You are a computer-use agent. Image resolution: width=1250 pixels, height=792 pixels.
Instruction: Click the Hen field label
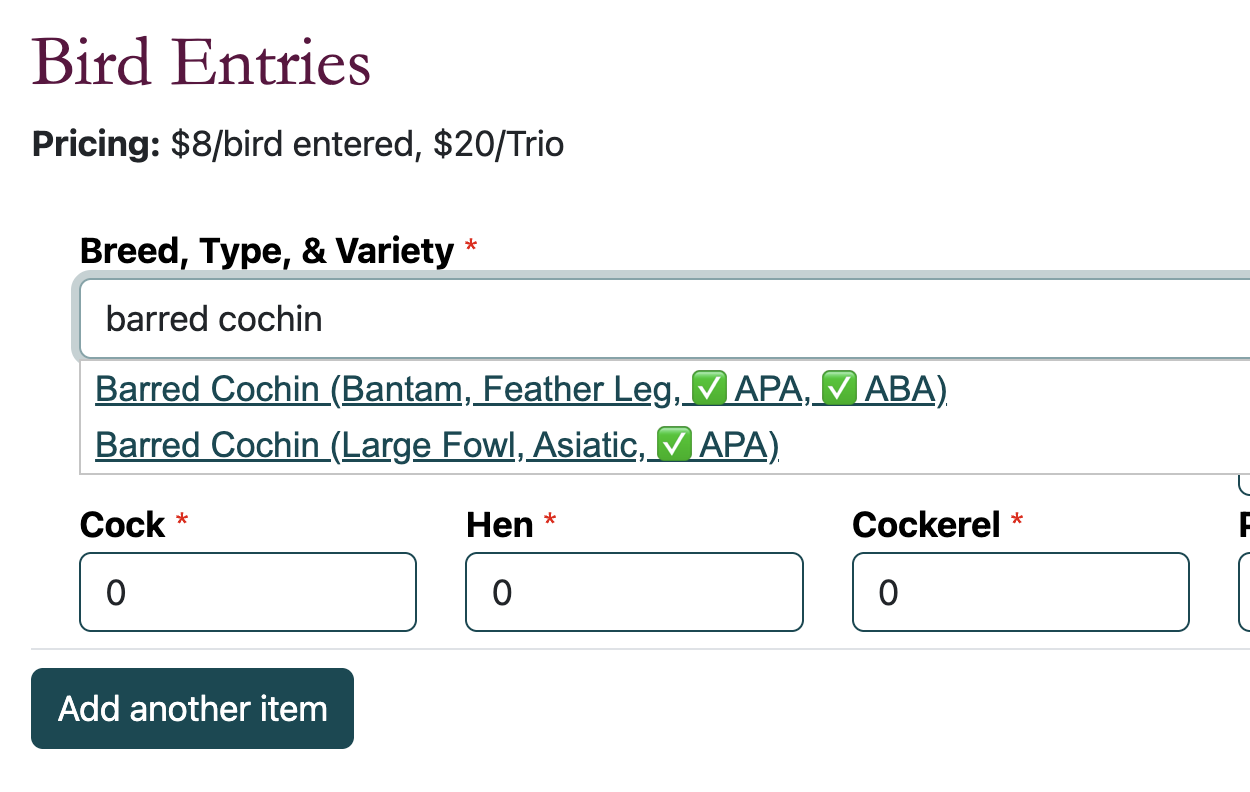click(499, 524)
